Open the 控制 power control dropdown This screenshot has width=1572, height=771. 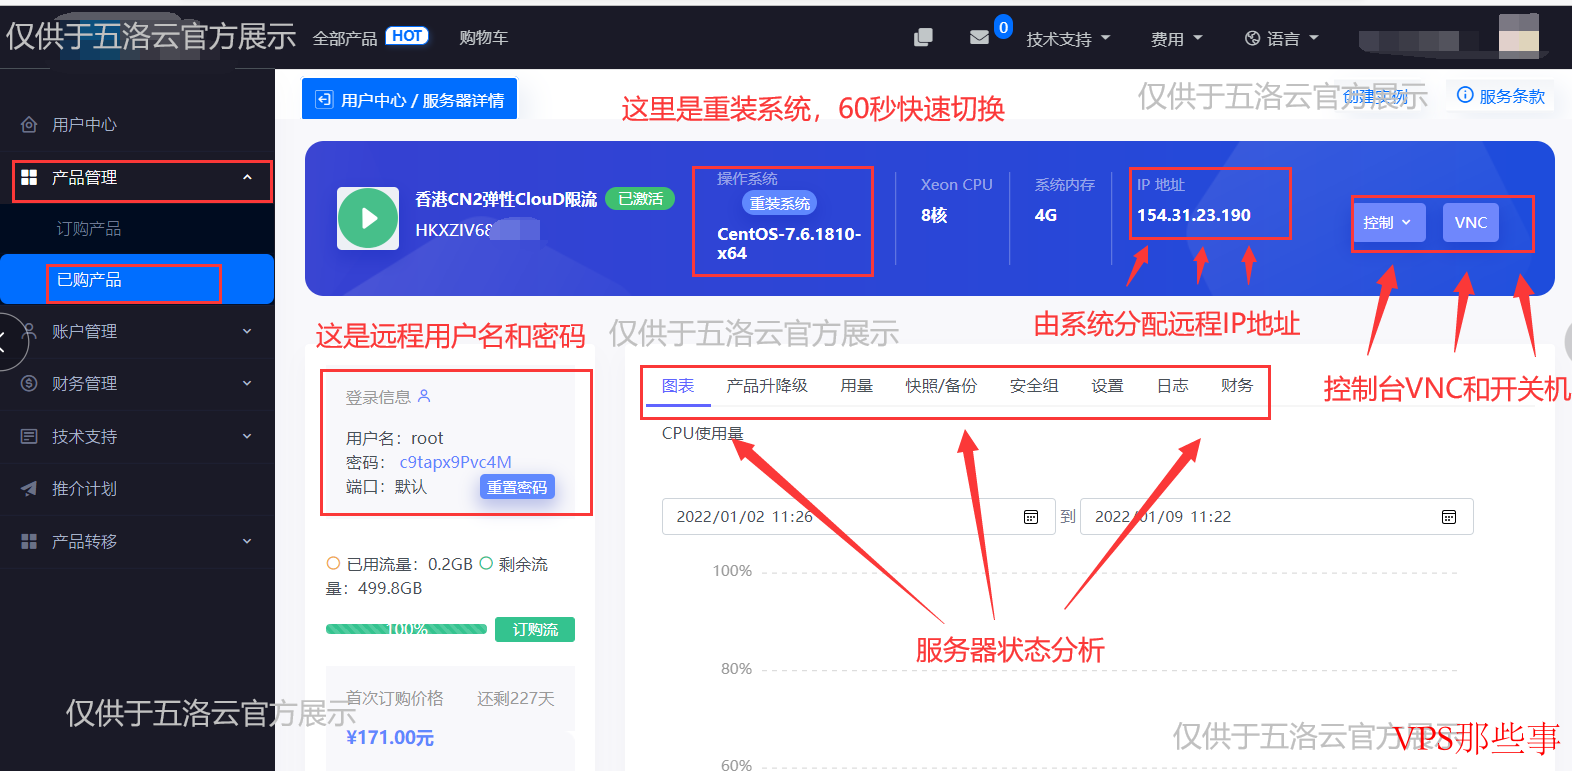1388,222
